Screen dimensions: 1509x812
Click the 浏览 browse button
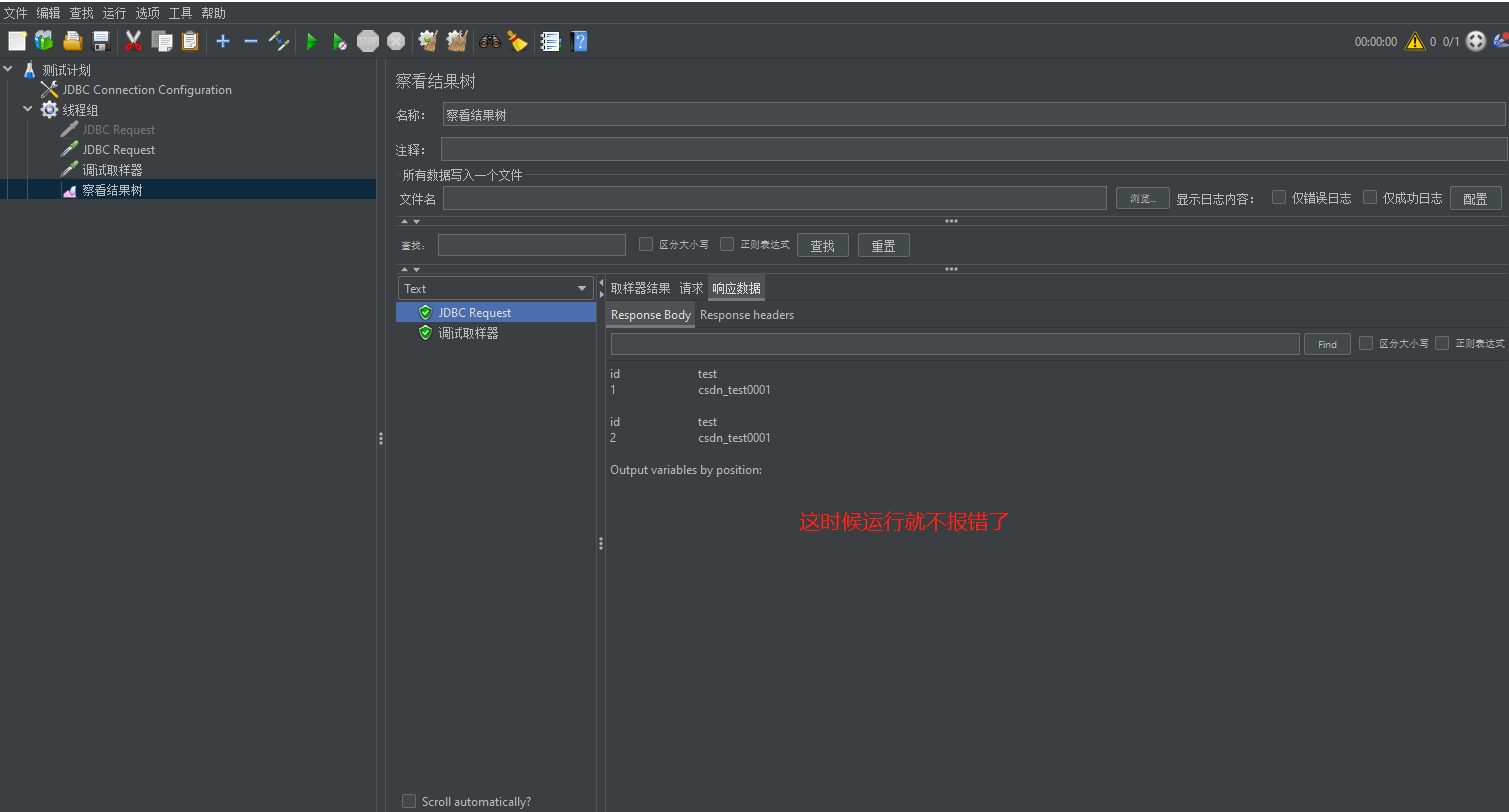point(1143,198)
